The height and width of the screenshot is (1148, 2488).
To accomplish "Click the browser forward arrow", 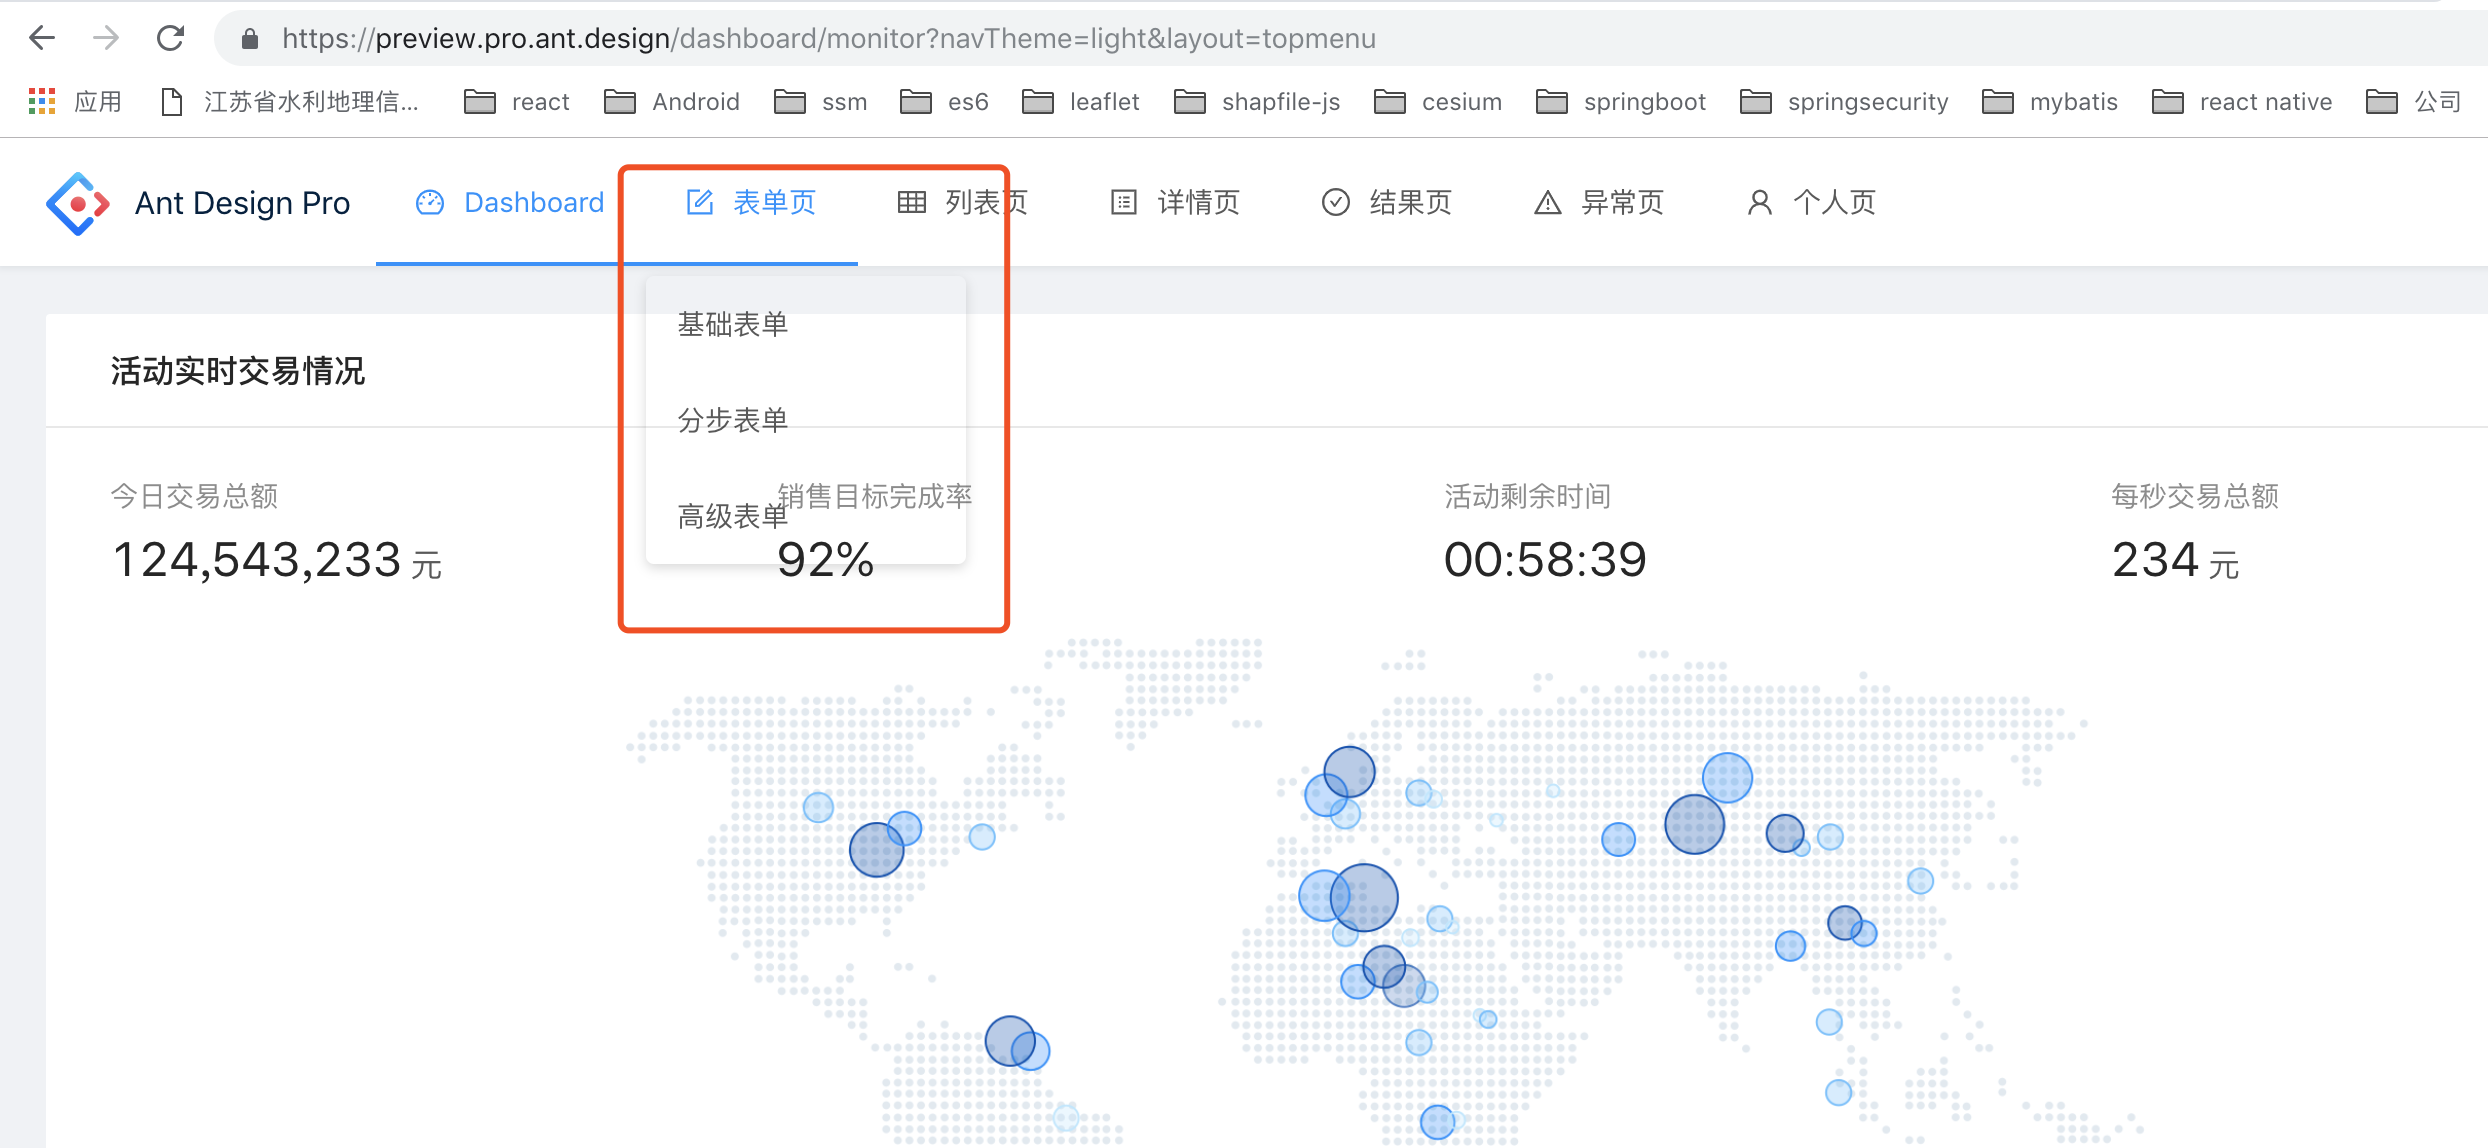I will click(x=106, y=38).
